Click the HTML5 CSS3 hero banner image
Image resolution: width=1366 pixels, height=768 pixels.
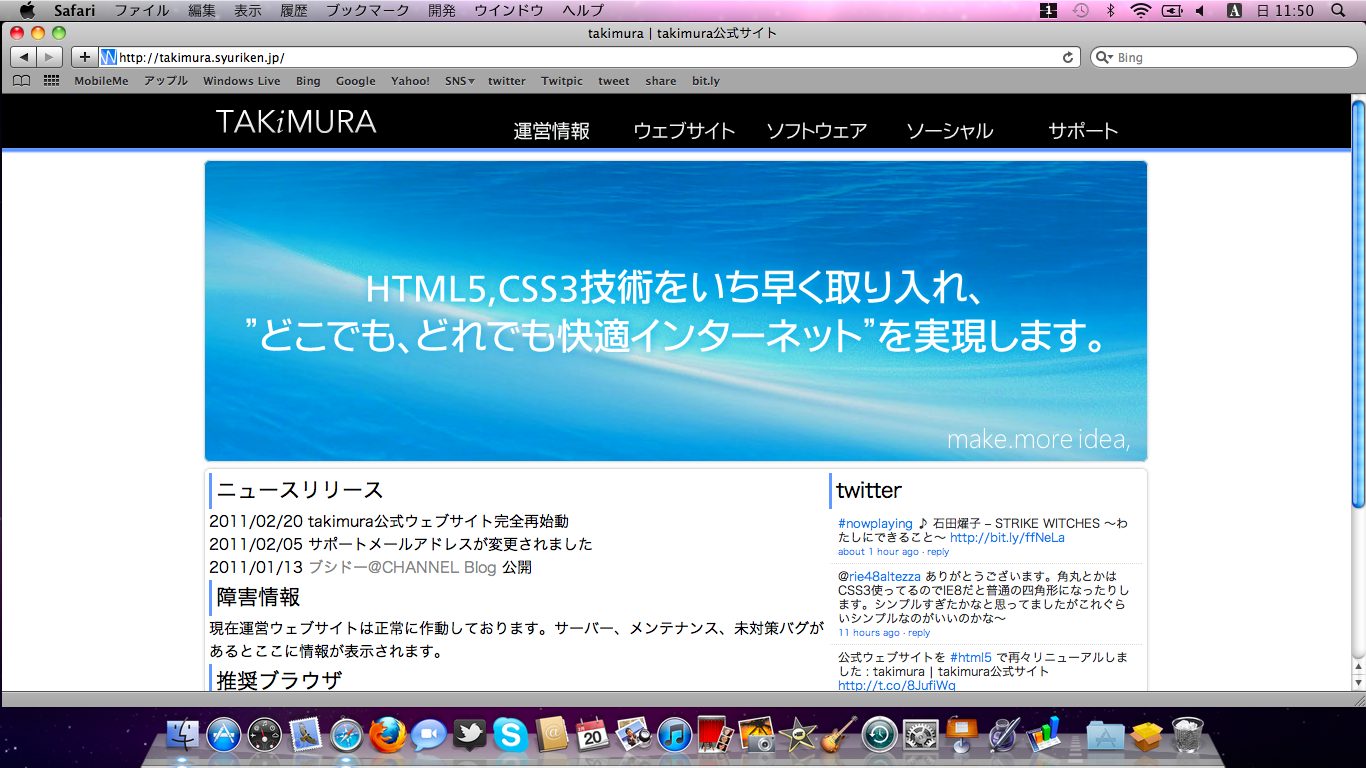pyautogui.click(x=676, y=311)
